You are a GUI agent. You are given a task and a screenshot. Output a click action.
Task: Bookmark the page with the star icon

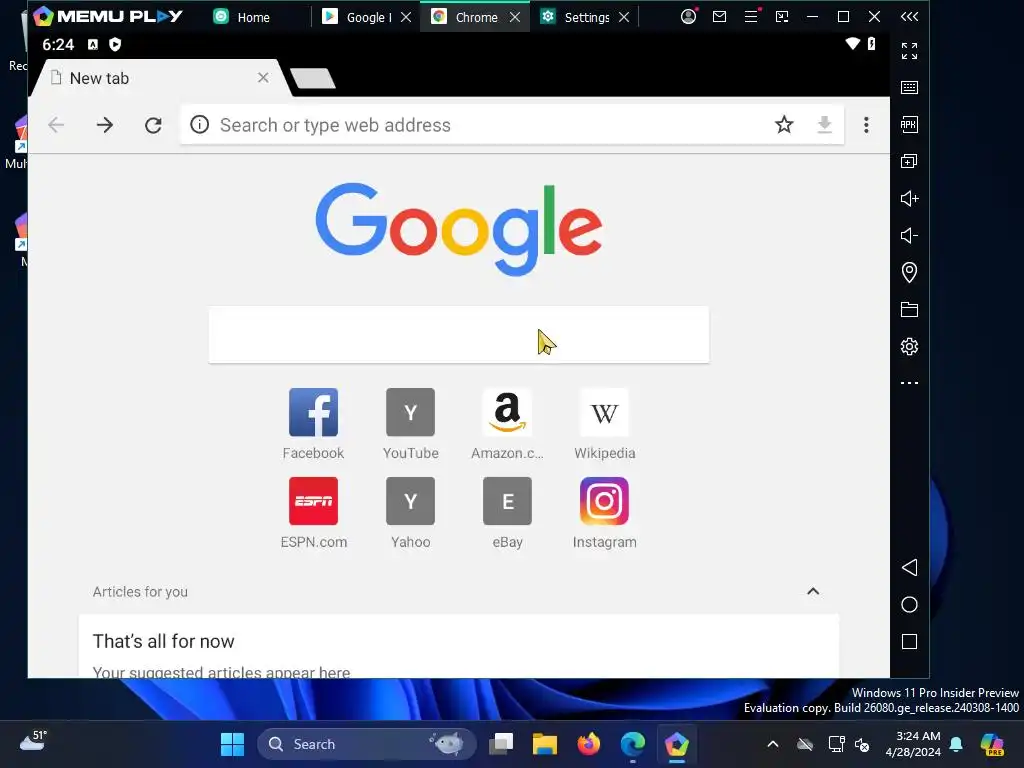pos(784,124)
